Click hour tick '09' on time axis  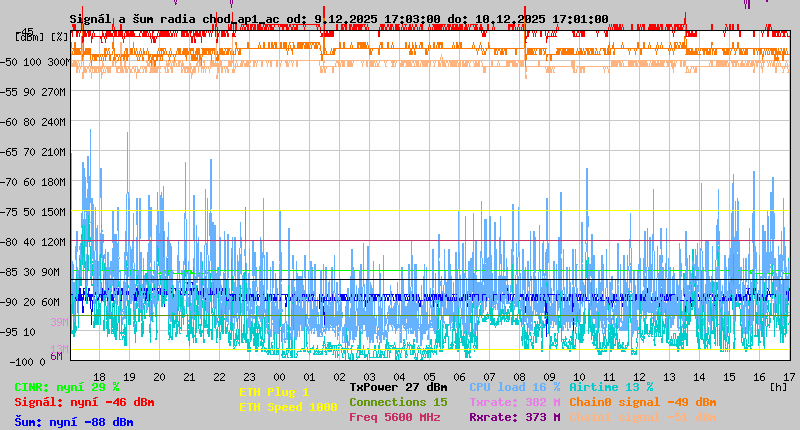coord(549,377)
